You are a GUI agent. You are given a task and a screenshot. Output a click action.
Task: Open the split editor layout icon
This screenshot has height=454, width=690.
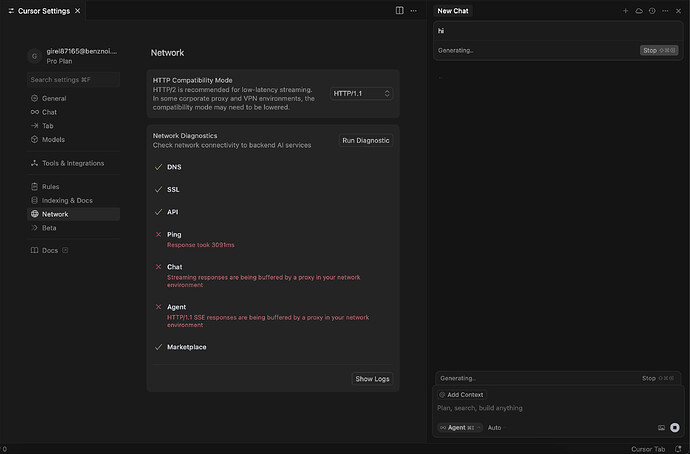coord(400,11)
